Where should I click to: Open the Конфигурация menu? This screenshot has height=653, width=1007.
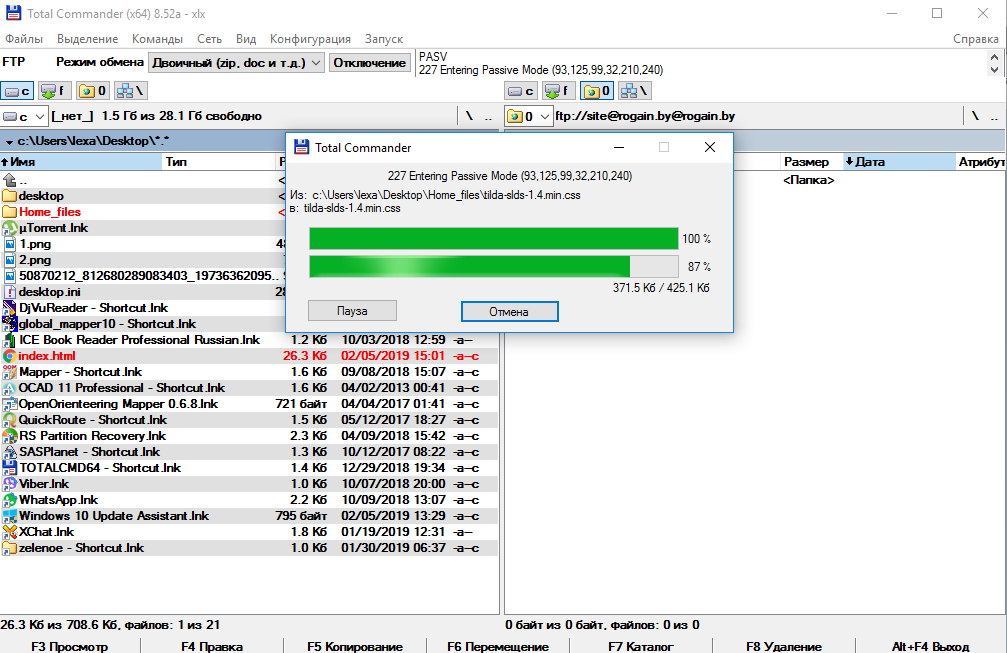[310, 39]
